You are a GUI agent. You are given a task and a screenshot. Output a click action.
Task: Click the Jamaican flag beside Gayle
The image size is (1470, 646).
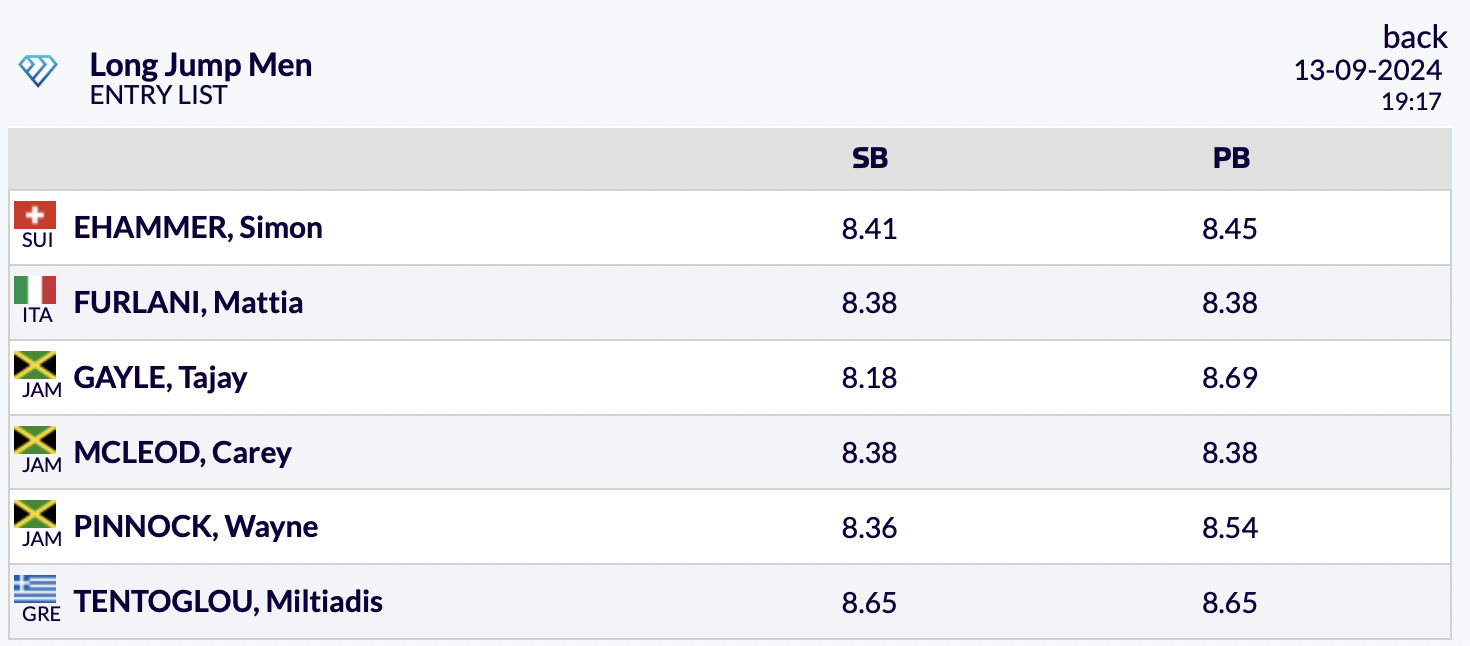tap(35, 366)
